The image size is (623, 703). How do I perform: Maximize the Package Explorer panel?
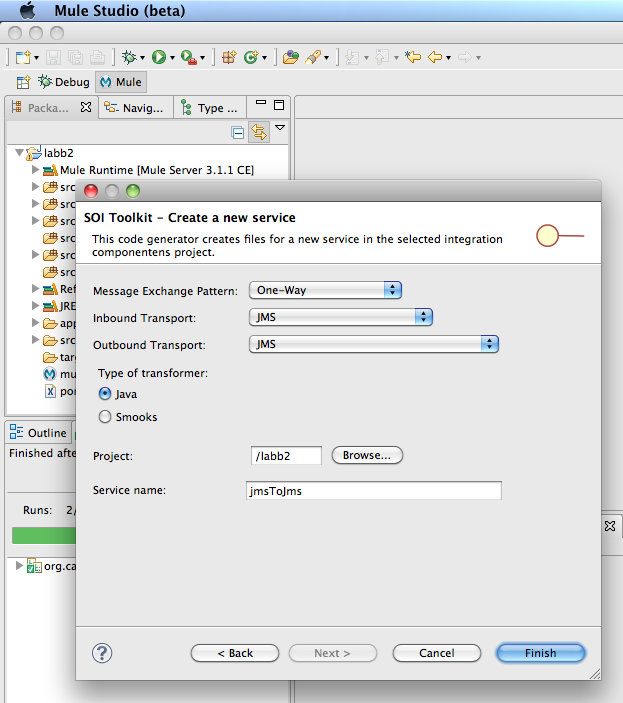point(279,105)
